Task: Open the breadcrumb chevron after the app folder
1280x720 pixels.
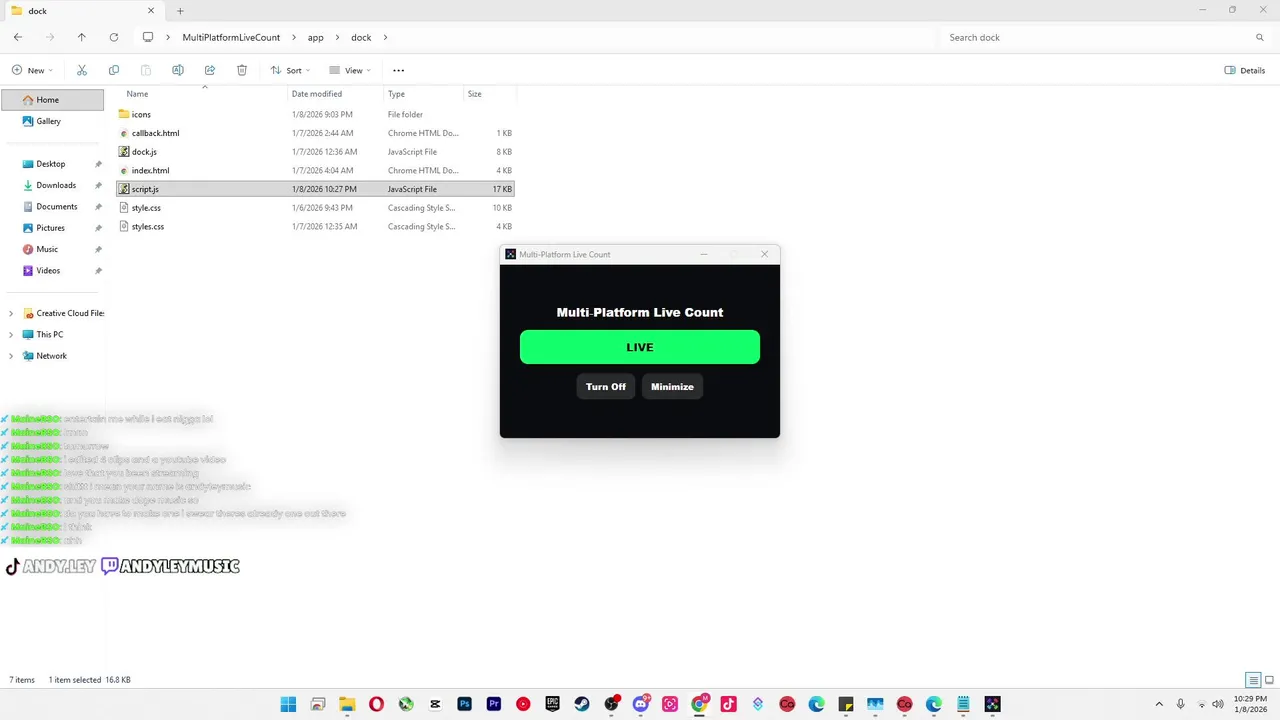Action: pyautogui.click(x=338, y=37)
